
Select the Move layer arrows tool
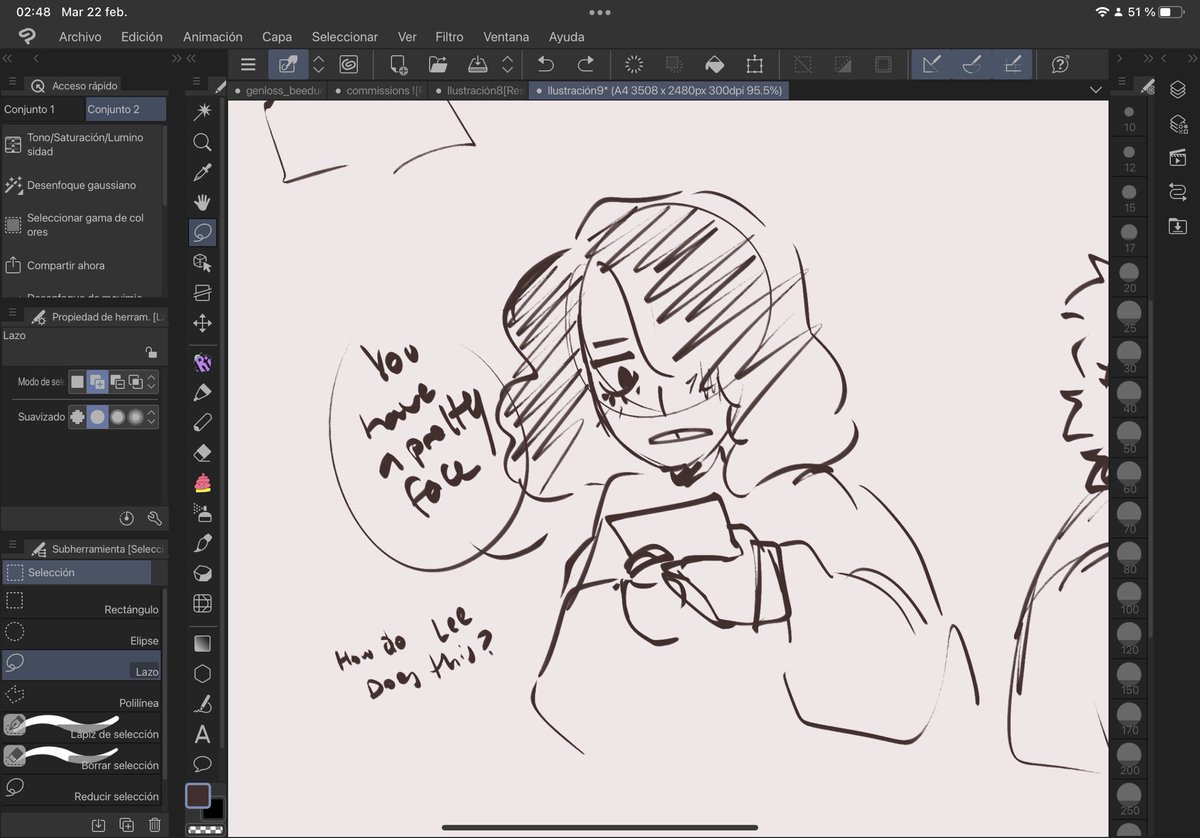click(203, 323)
